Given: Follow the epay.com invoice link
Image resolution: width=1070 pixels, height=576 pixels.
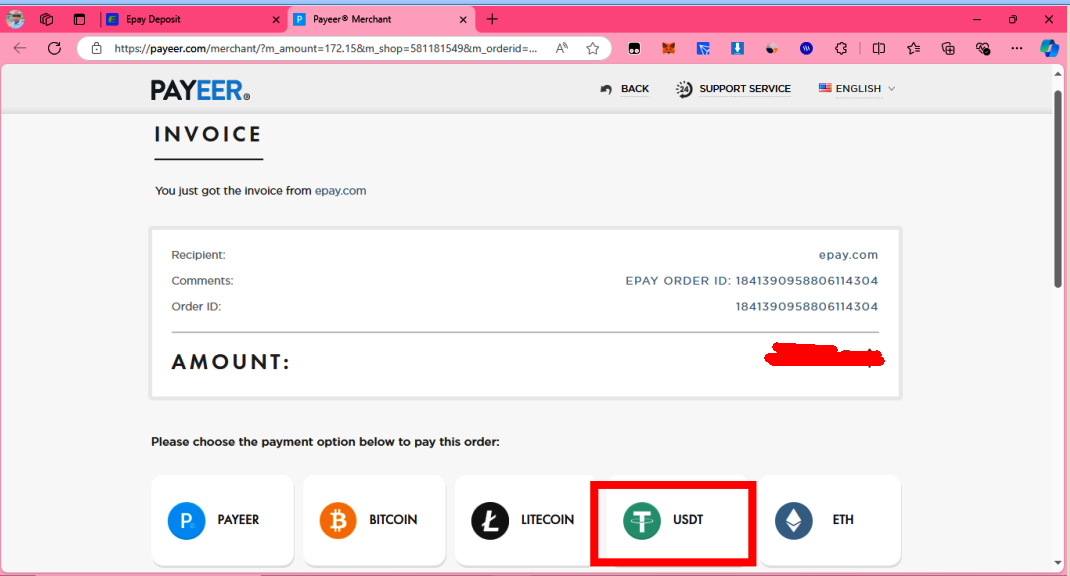Looking at the screenshot, I should 341,190.
